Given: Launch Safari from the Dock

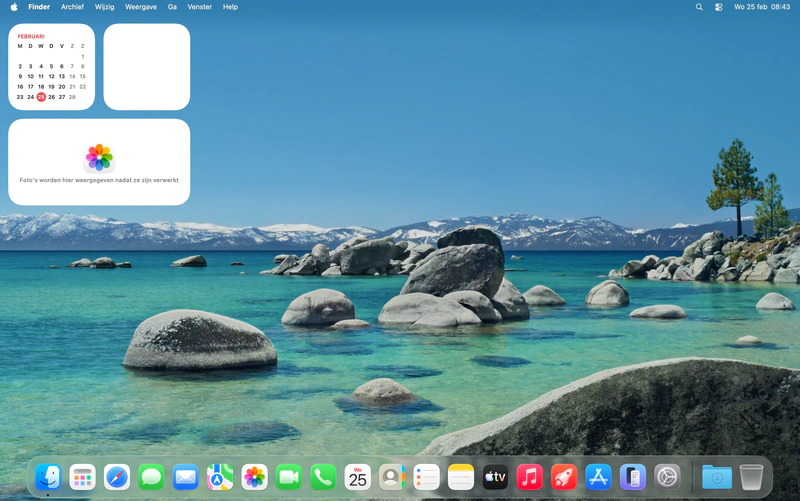Looking at the screenshot, I should tap(117, 478).
